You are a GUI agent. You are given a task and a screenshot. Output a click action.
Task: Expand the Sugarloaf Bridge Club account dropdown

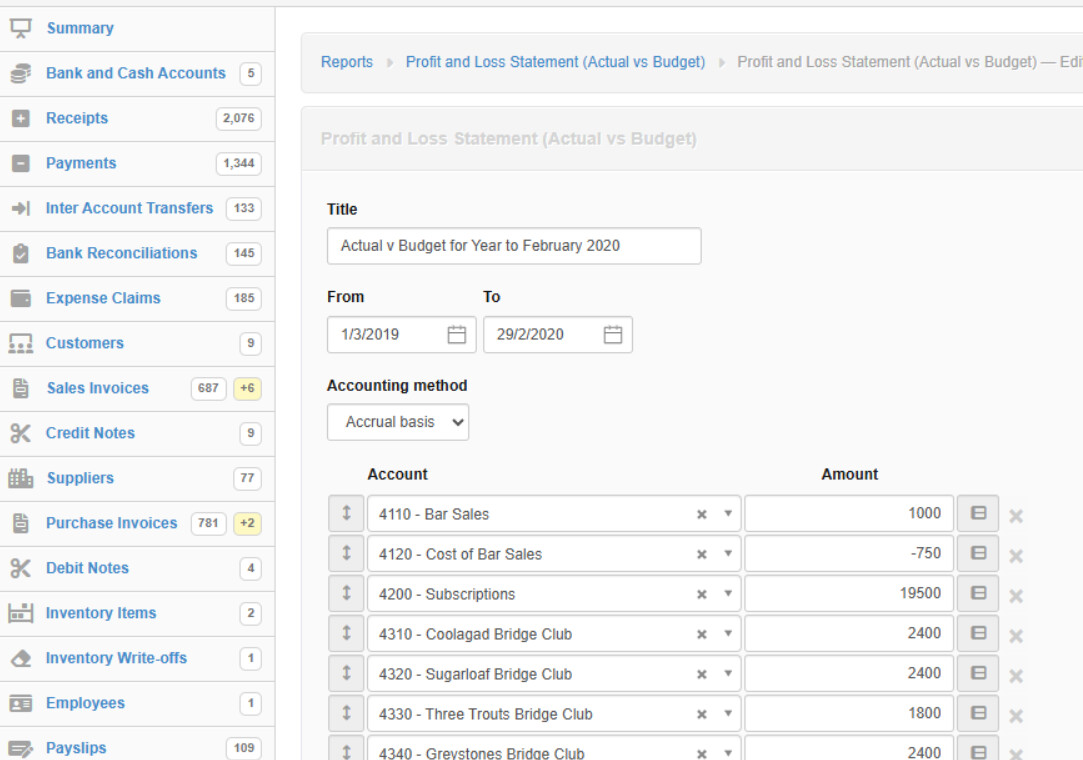pyautogui.click(x=728, y=674)
